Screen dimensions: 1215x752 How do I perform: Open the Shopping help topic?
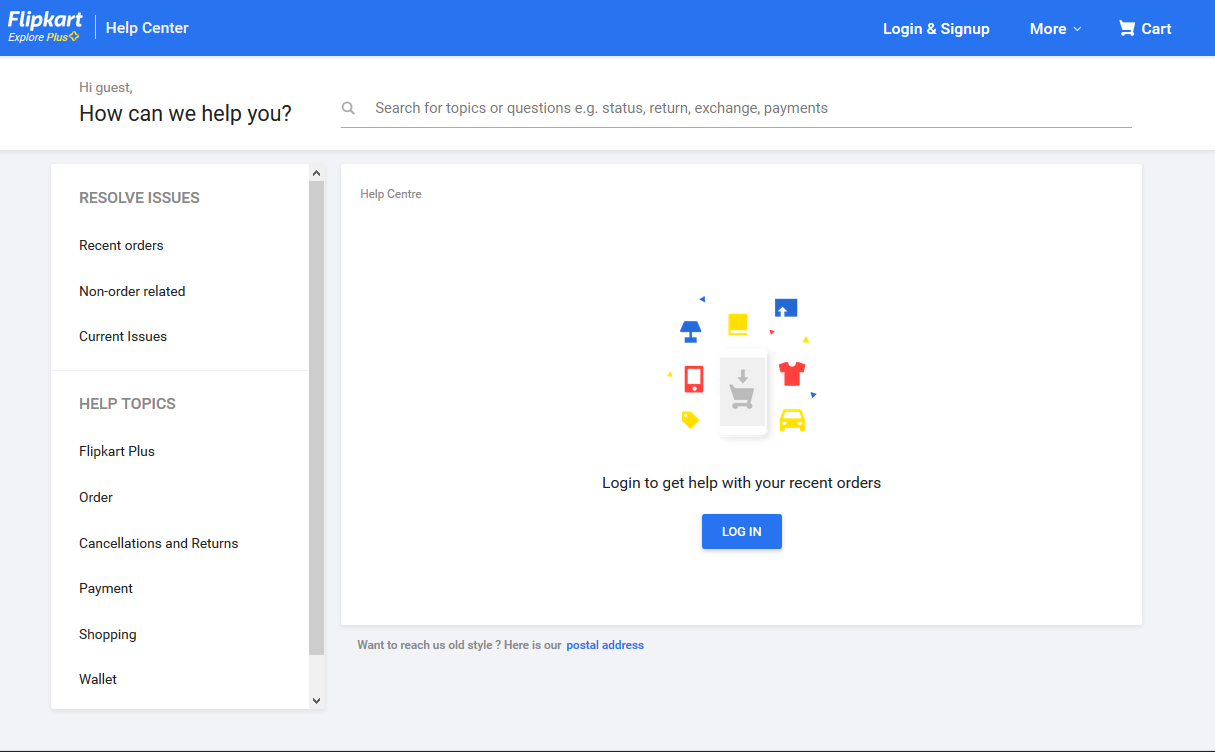(107, 634)
